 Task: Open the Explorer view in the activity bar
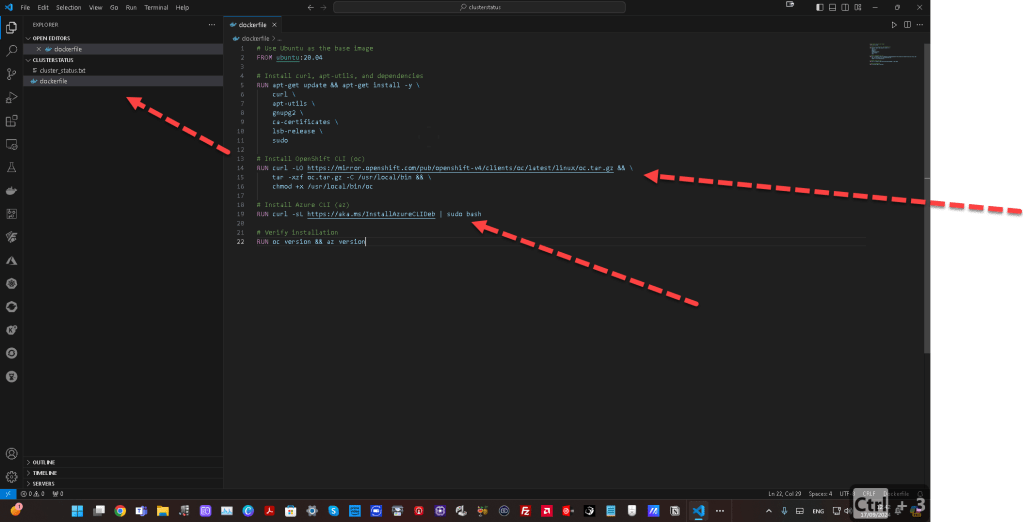[x=11, y=27]
